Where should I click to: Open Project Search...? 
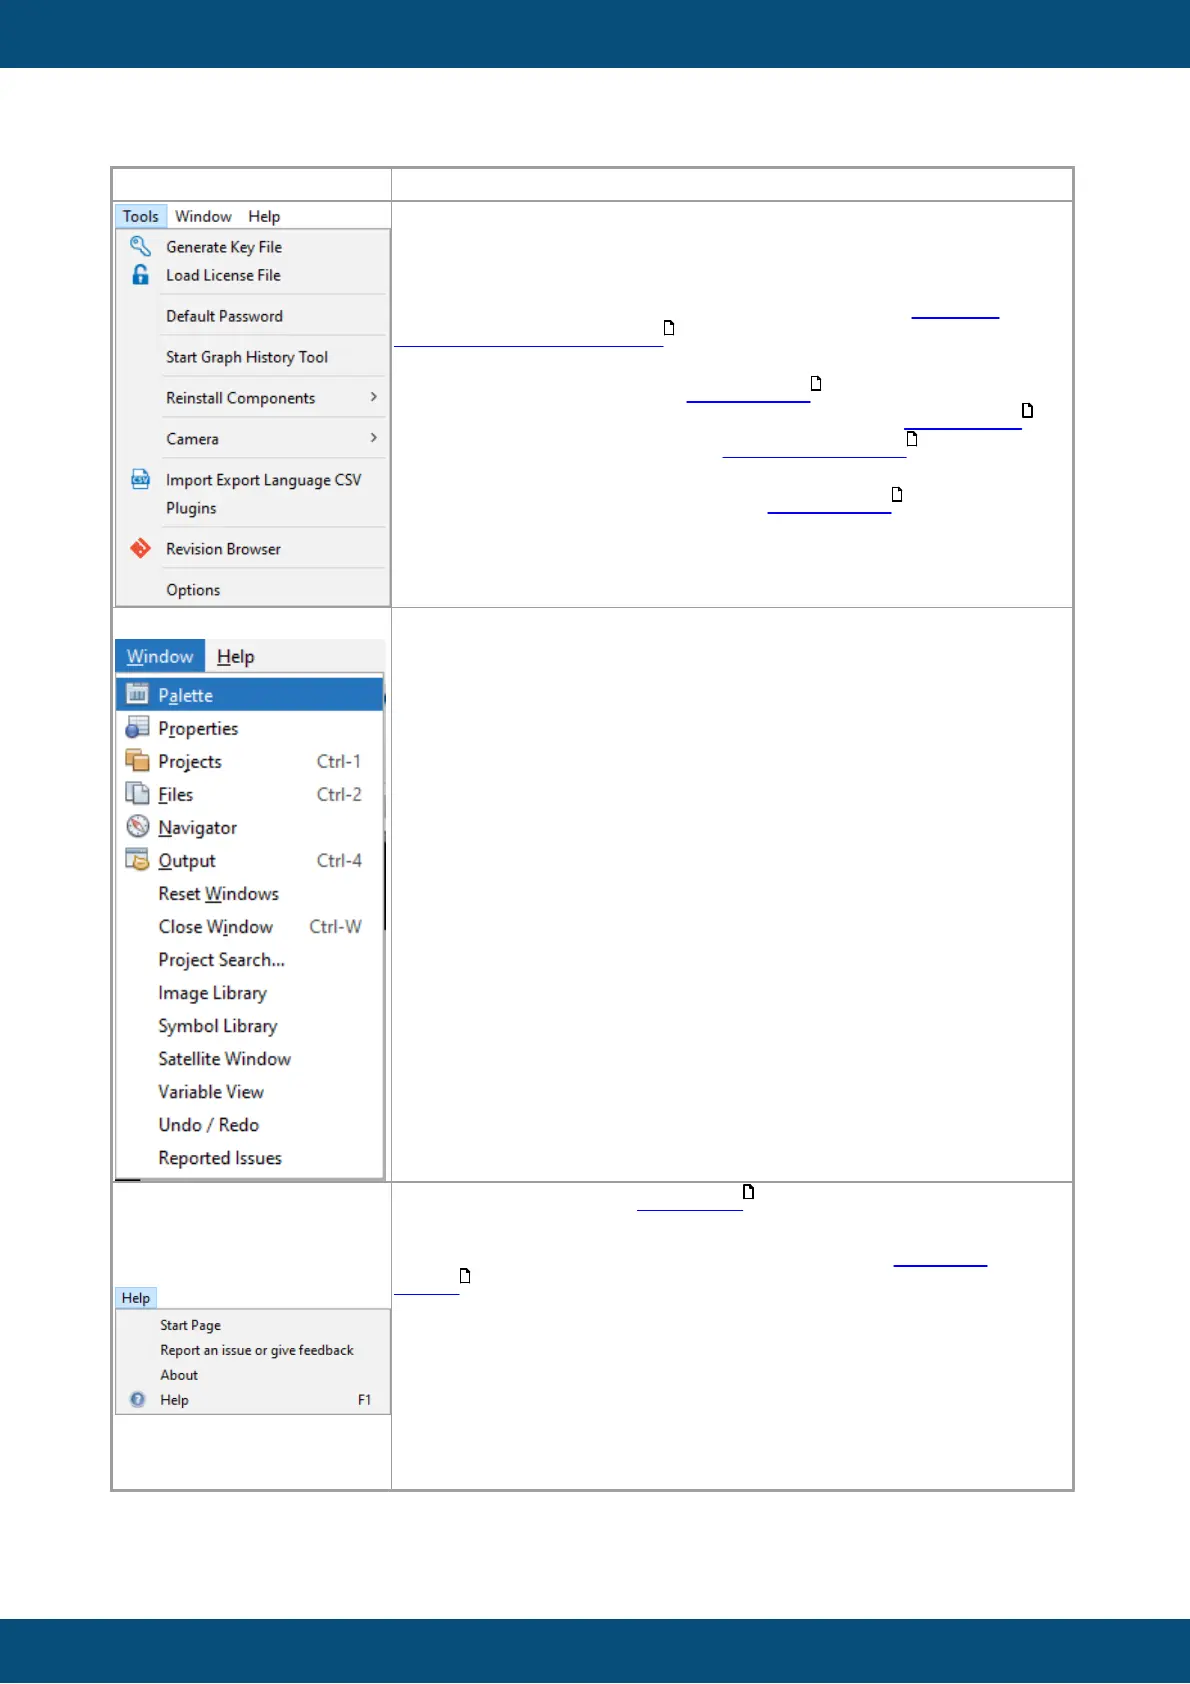(x=221, y=959)
